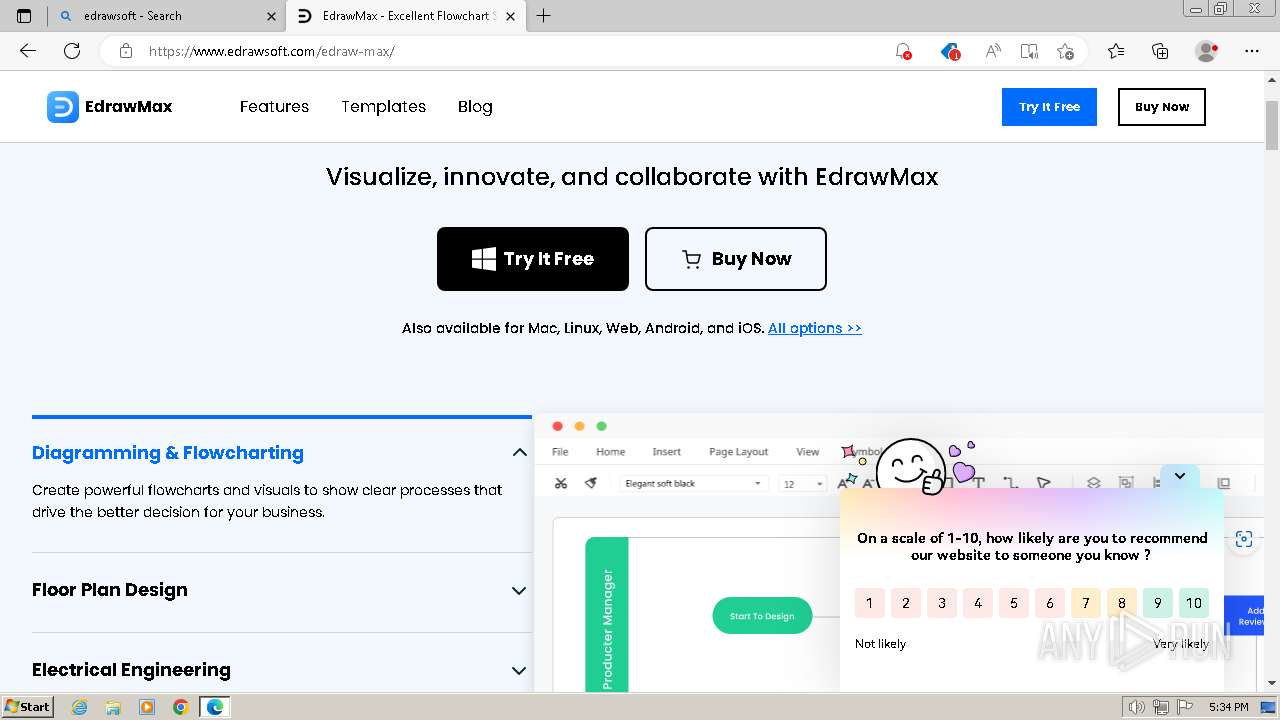Click the Electrical Engineering heading
Screen dimensions: 1280x720
click(x=131, y=670)
